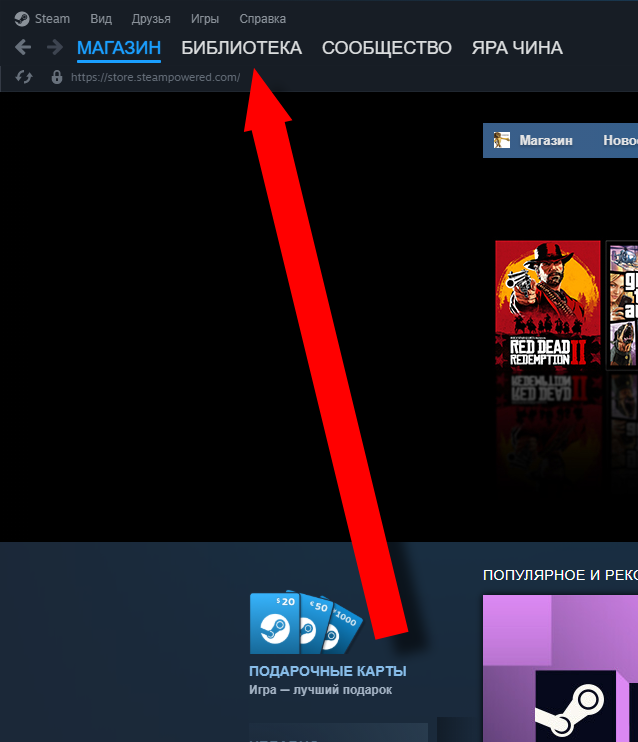Reload the store page
This screenshot has width=638, height=742.
pyautogui.click(x=24, y=77)
